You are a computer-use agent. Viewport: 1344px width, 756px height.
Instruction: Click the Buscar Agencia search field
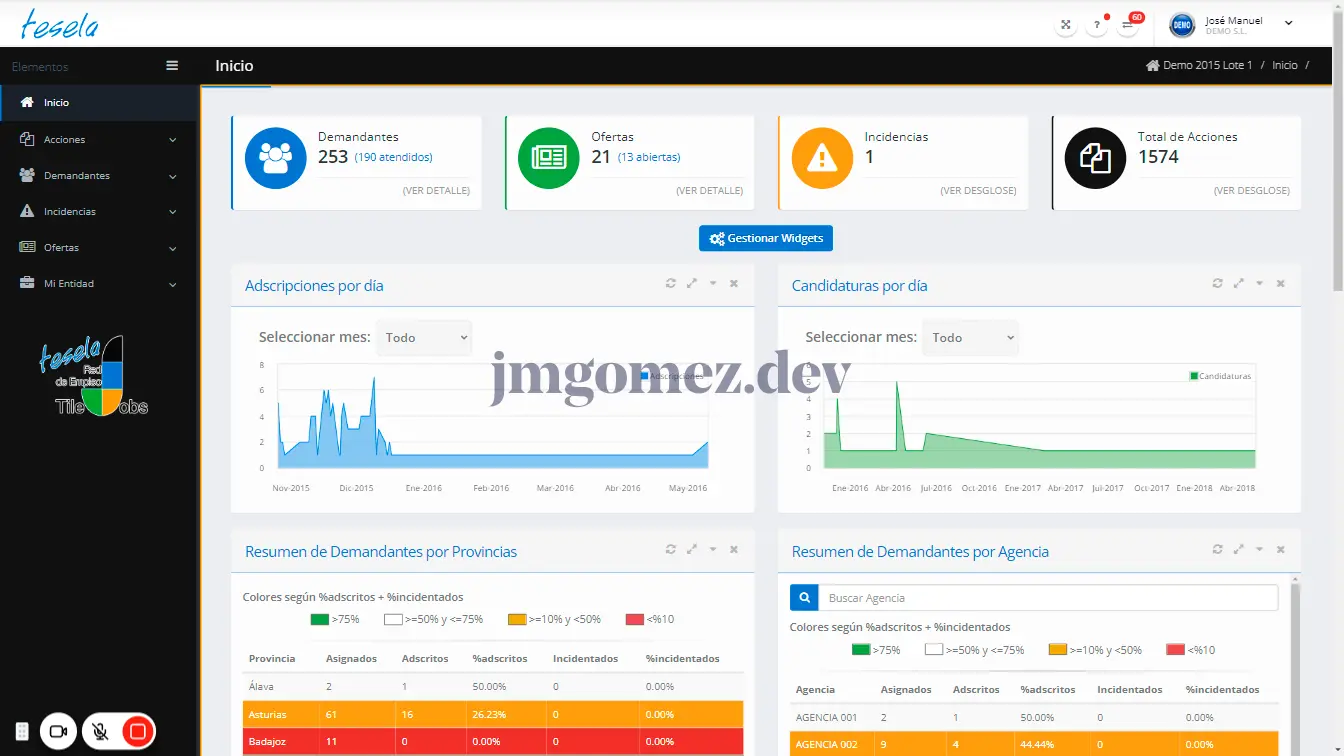1047,598
